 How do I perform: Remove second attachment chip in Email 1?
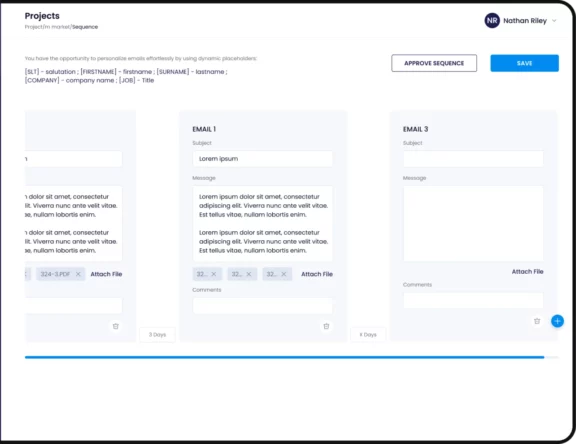249,274
